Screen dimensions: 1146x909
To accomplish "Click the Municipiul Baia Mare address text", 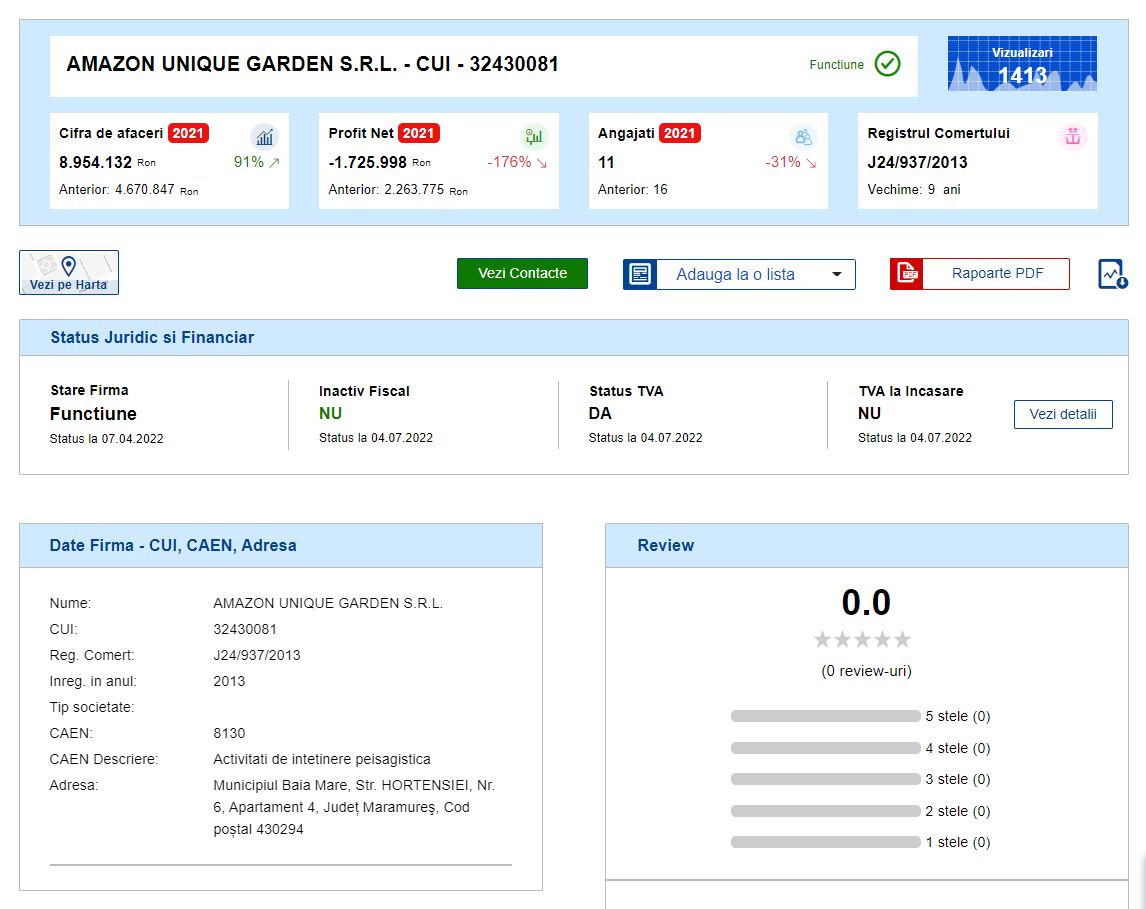I will click(x=354, y=807).
